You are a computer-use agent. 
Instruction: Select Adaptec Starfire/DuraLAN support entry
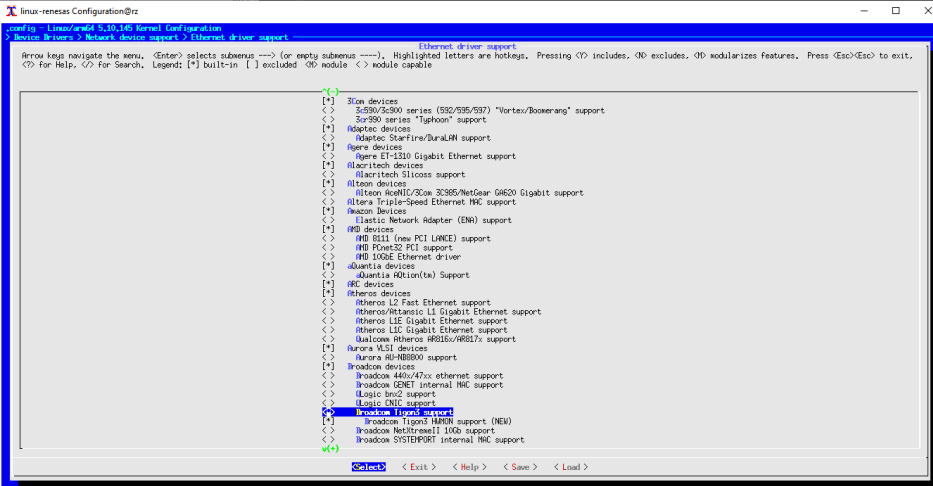point(423,138)
